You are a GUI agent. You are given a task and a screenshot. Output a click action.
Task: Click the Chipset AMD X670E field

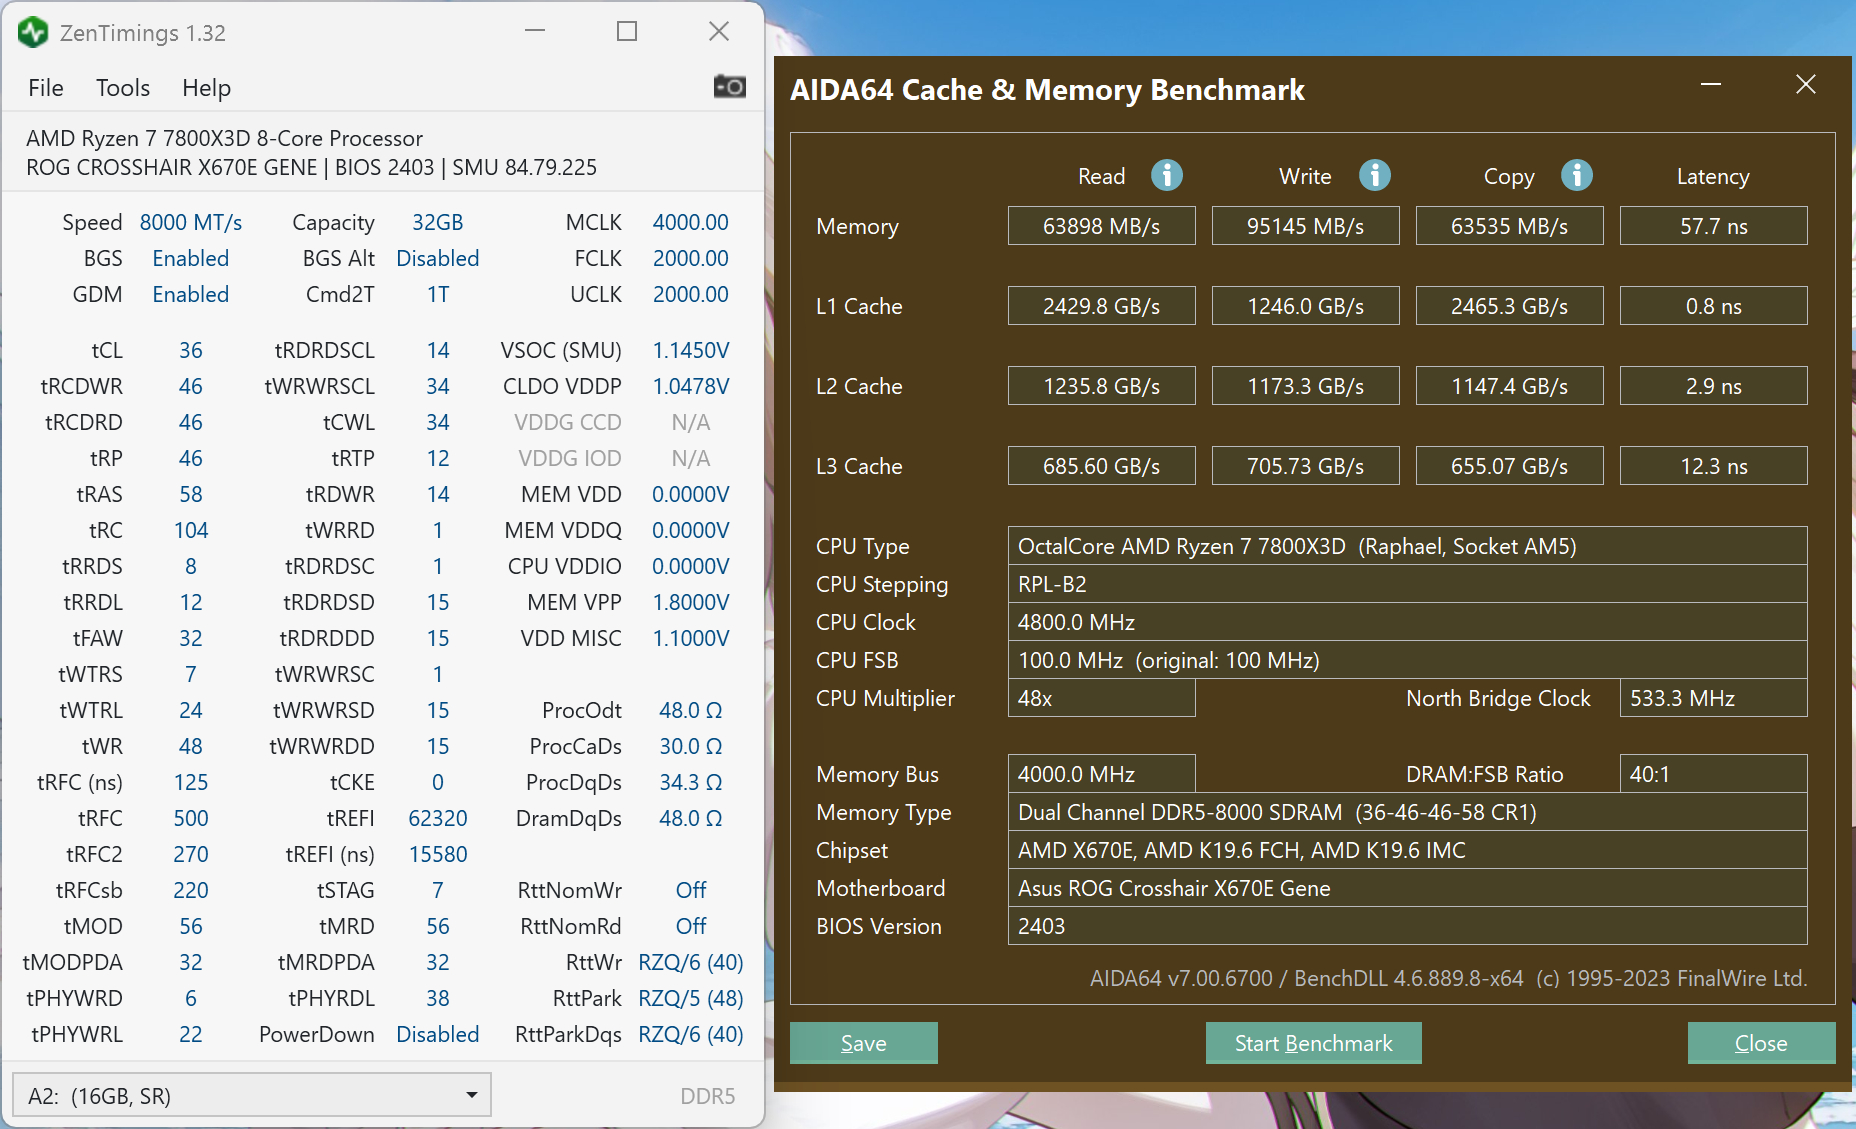[x=1407, y=850]
